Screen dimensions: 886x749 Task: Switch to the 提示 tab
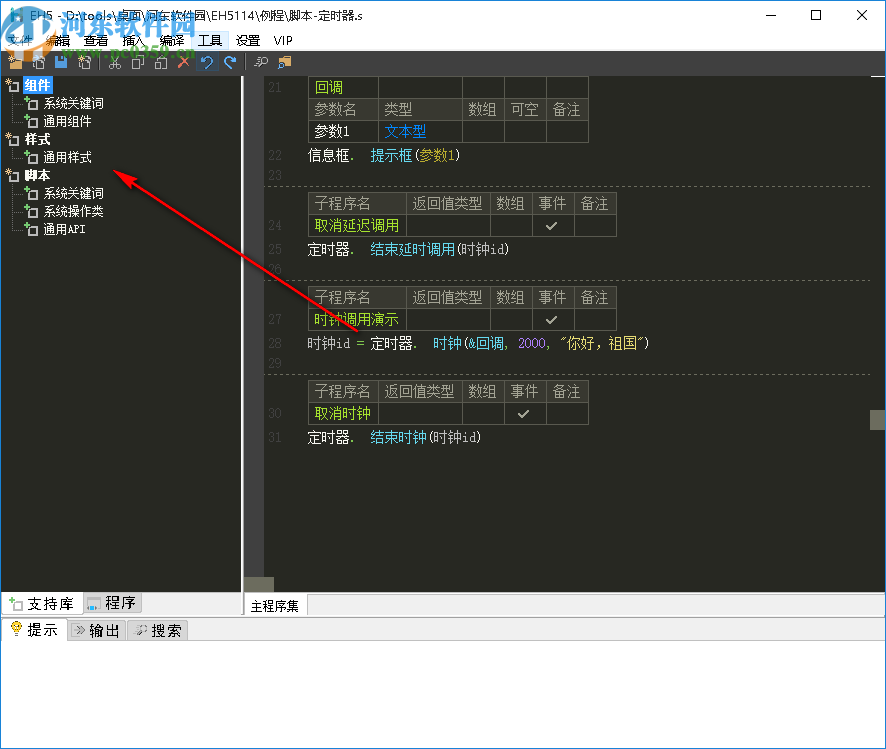[34, 630]
